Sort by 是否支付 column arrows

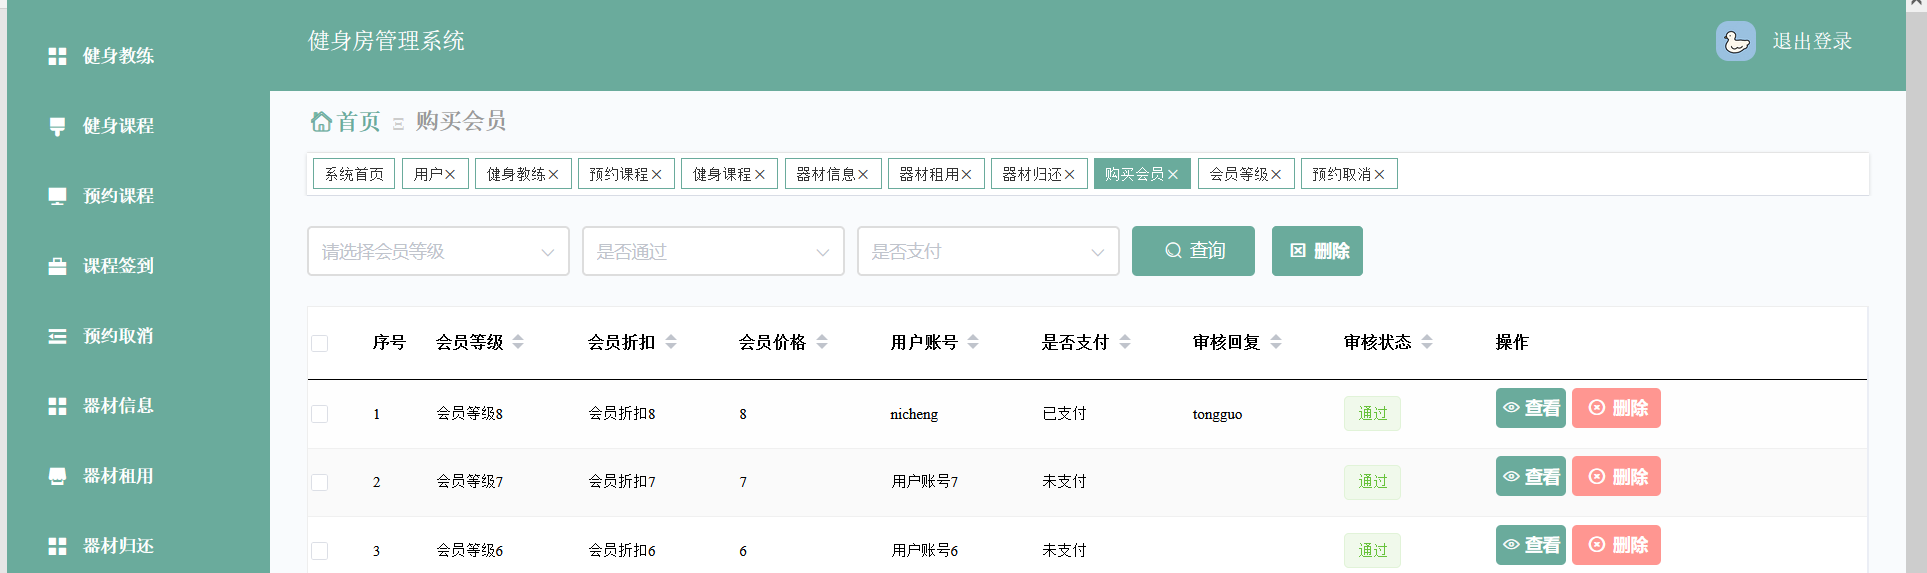(1125, 342)
